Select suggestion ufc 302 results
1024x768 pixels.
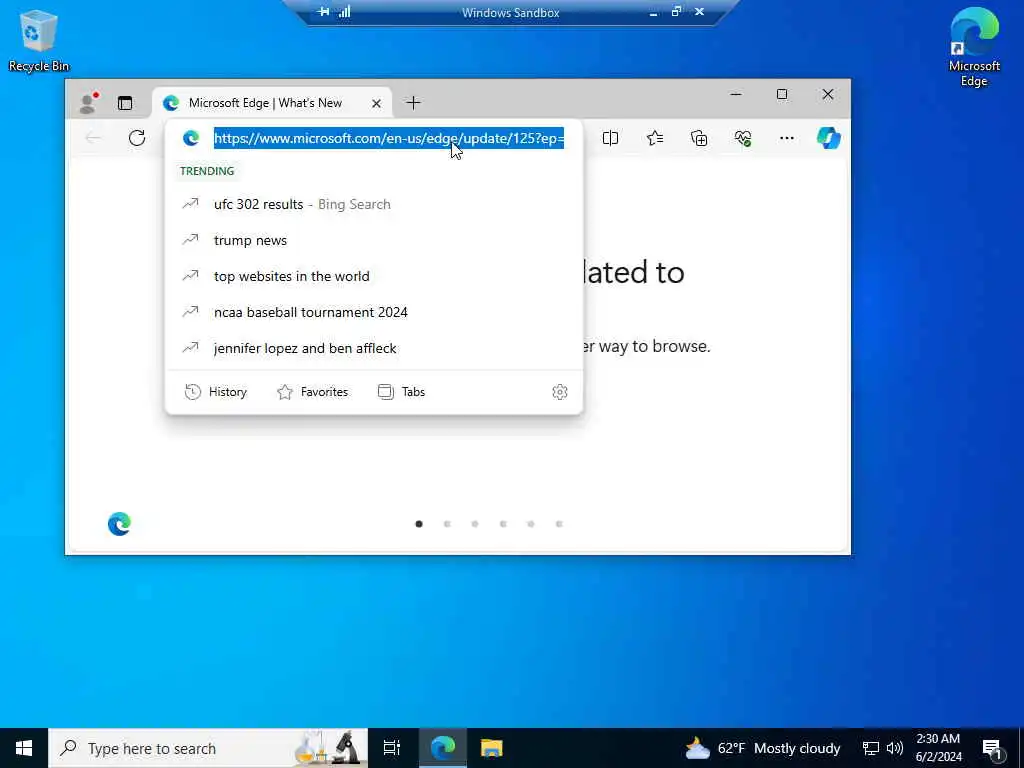[374, 204]
